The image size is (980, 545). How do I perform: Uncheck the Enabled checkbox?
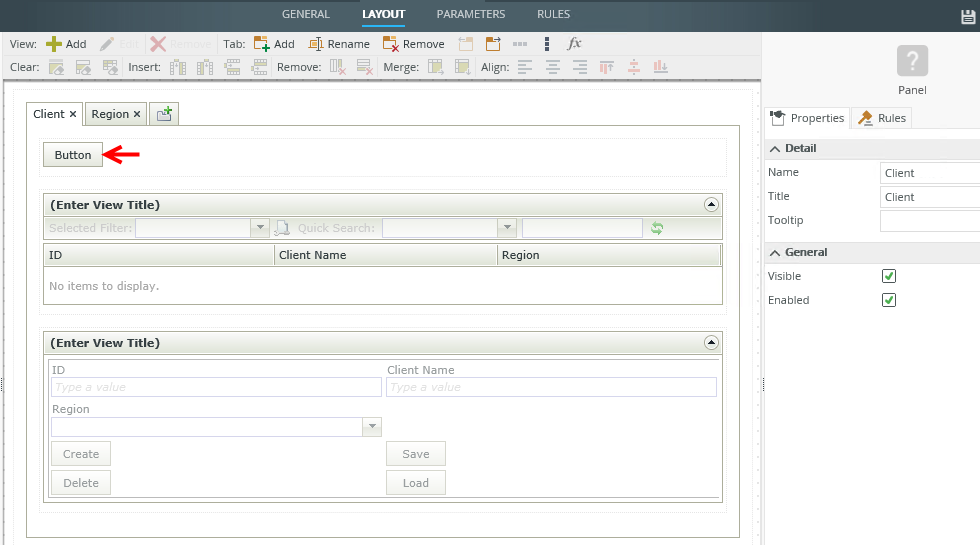889,300
